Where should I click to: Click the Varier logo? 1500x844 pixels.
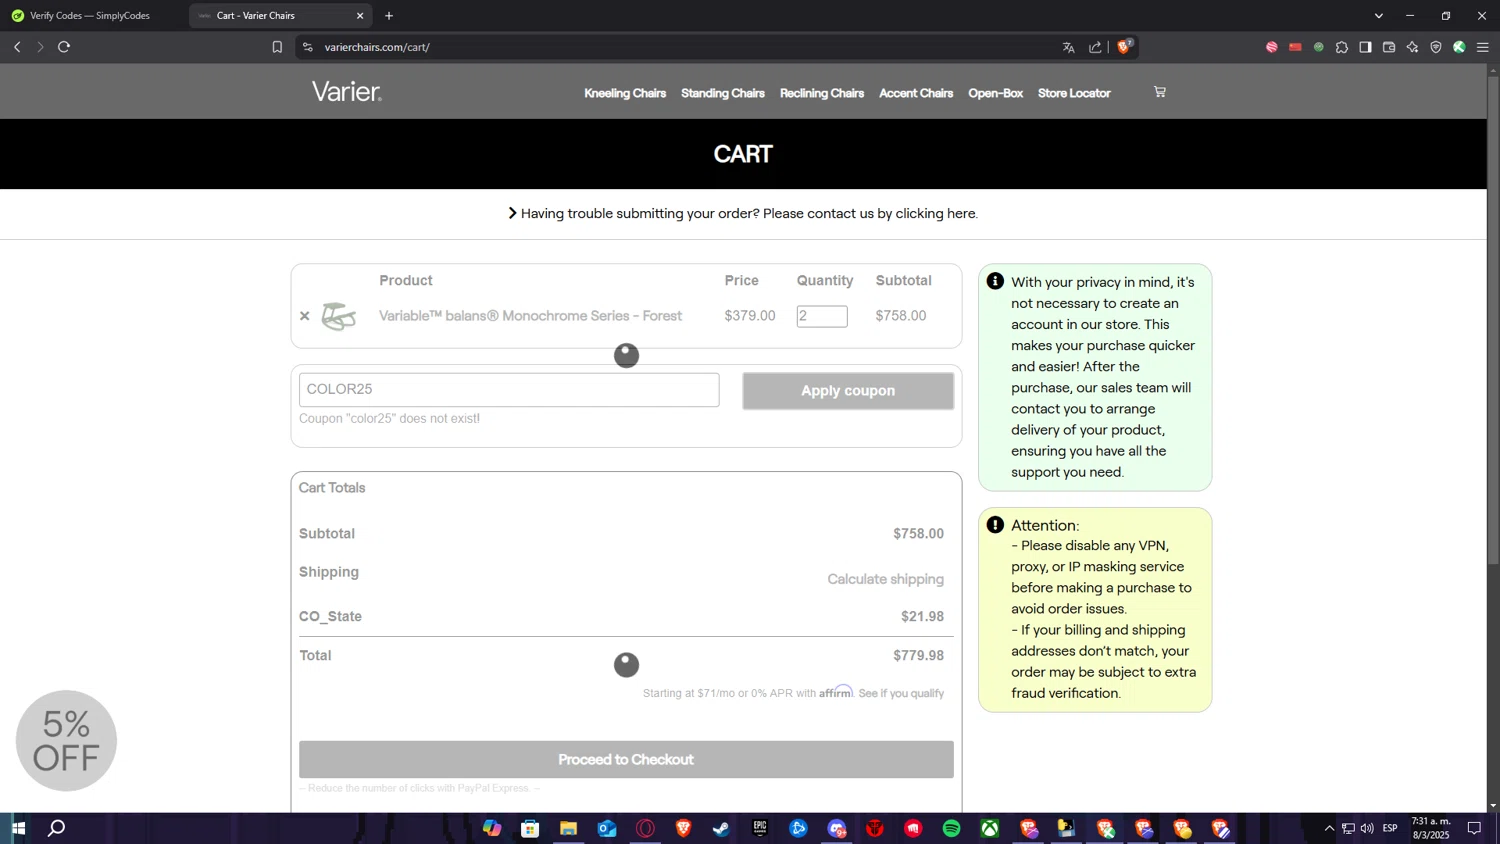tap(346, 92)
